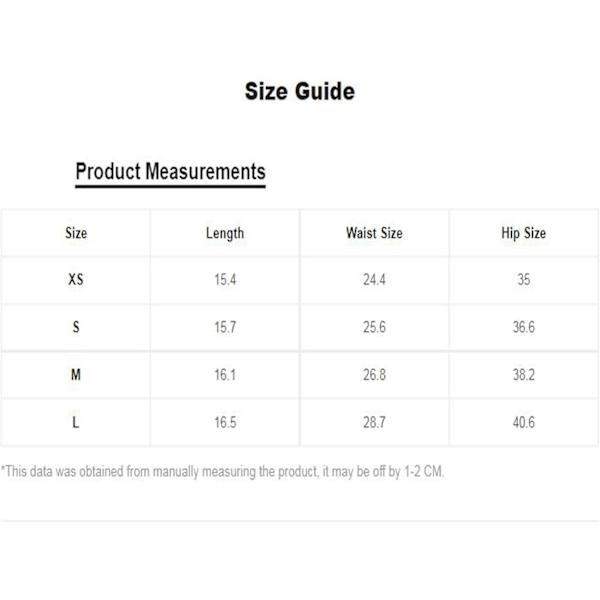Click the Waist Size column header
Screen dimensions: 600x600
[374, 233]
